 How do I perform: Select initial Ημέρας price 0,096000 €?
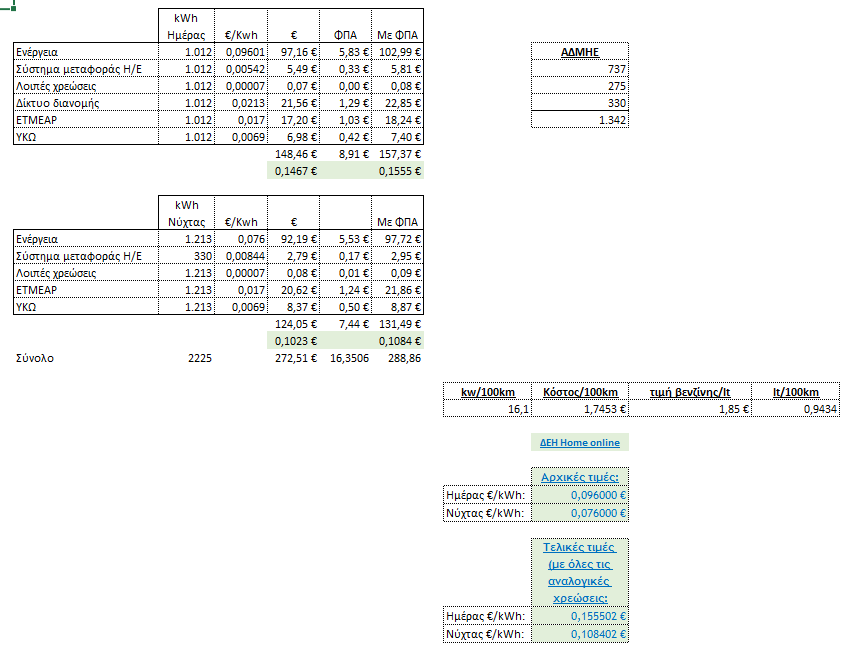[x=580, y=495]
